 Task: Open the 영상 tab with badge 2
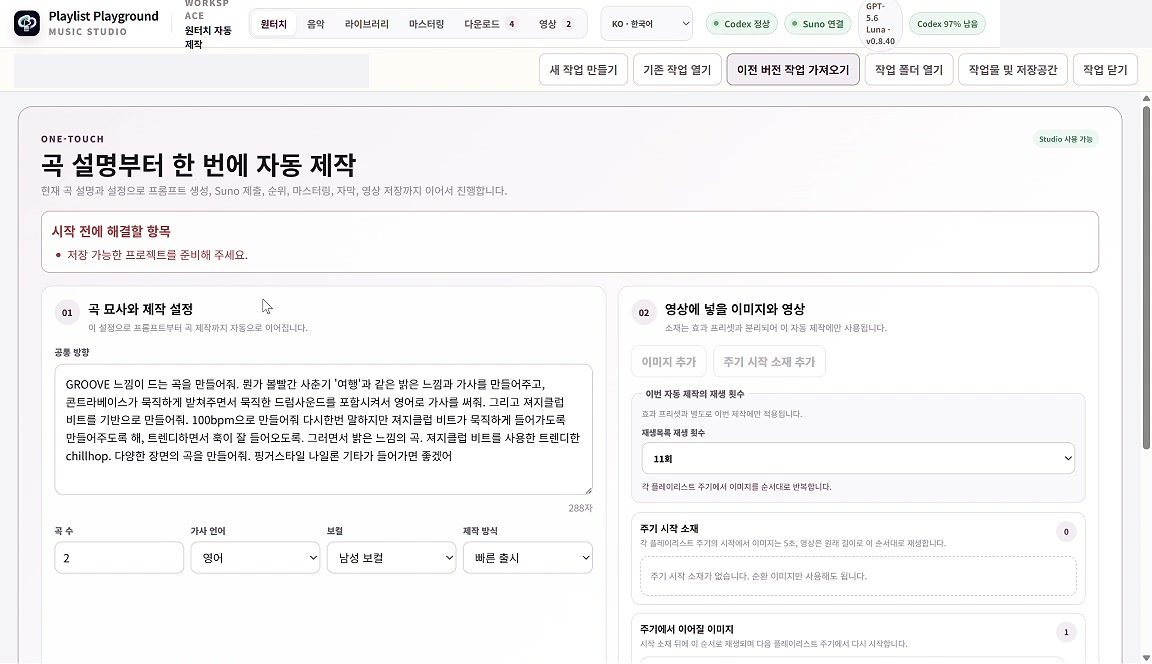[x=555, y=24]
